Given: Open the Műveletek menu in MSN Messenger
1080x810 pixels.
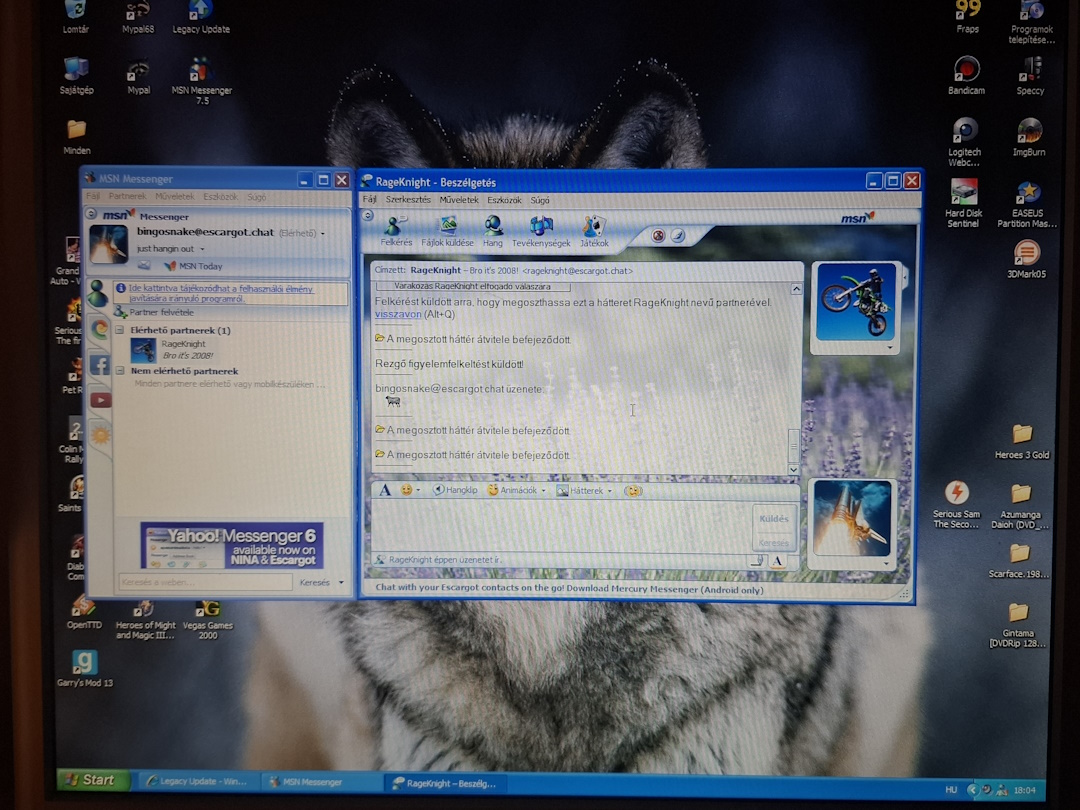Looking at the screenshot, I should 174,196.
